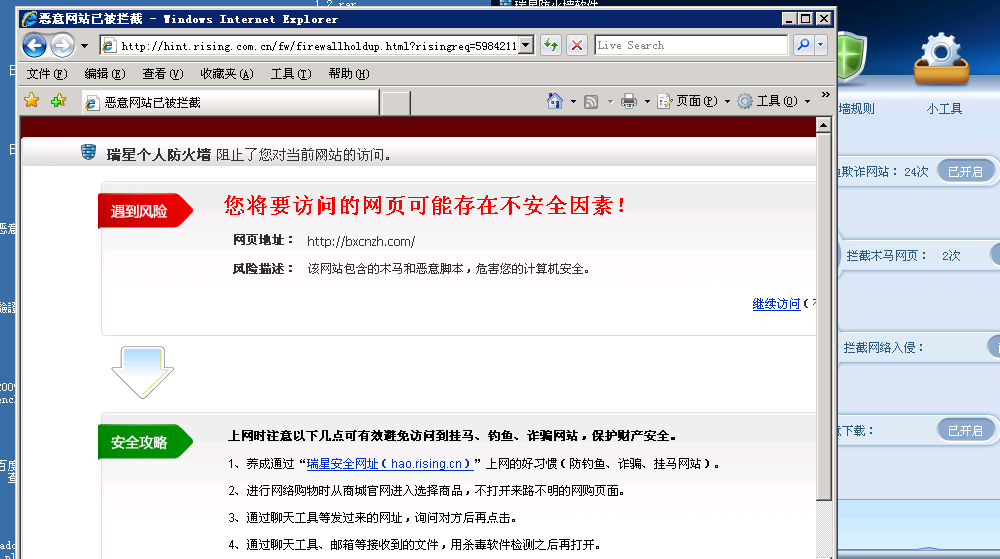
Task: Open the 帮助(H) menu
Action: pyautogui.click(x=349, y=74)
